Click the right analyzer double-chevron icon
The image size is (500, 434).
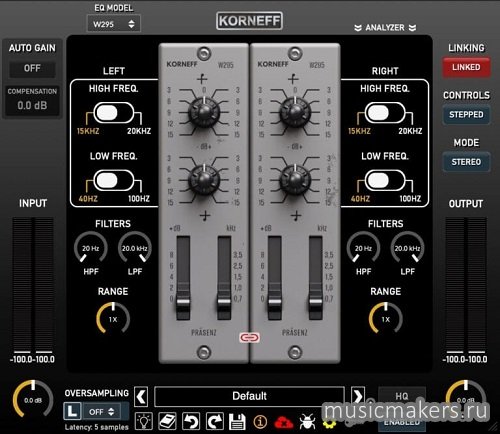(412, 28)
